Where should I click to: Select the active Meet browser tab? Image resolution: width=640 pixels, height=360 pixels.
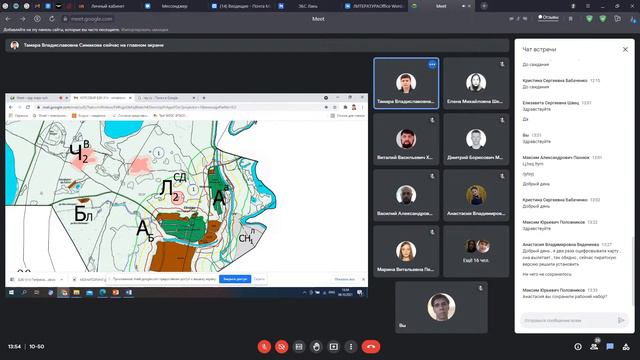click(x=441, y=6)
